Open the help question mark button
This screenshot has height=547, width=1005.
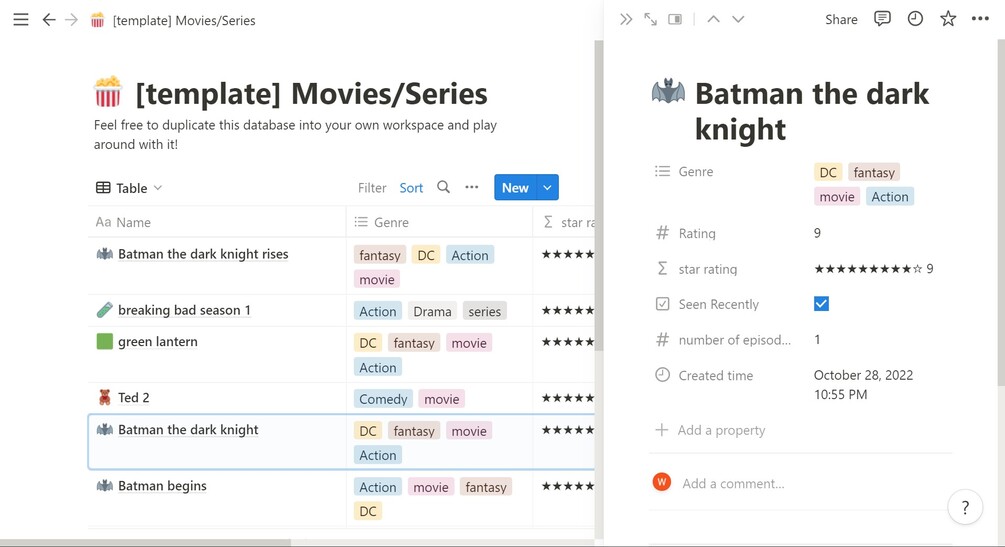coord(965,508)
